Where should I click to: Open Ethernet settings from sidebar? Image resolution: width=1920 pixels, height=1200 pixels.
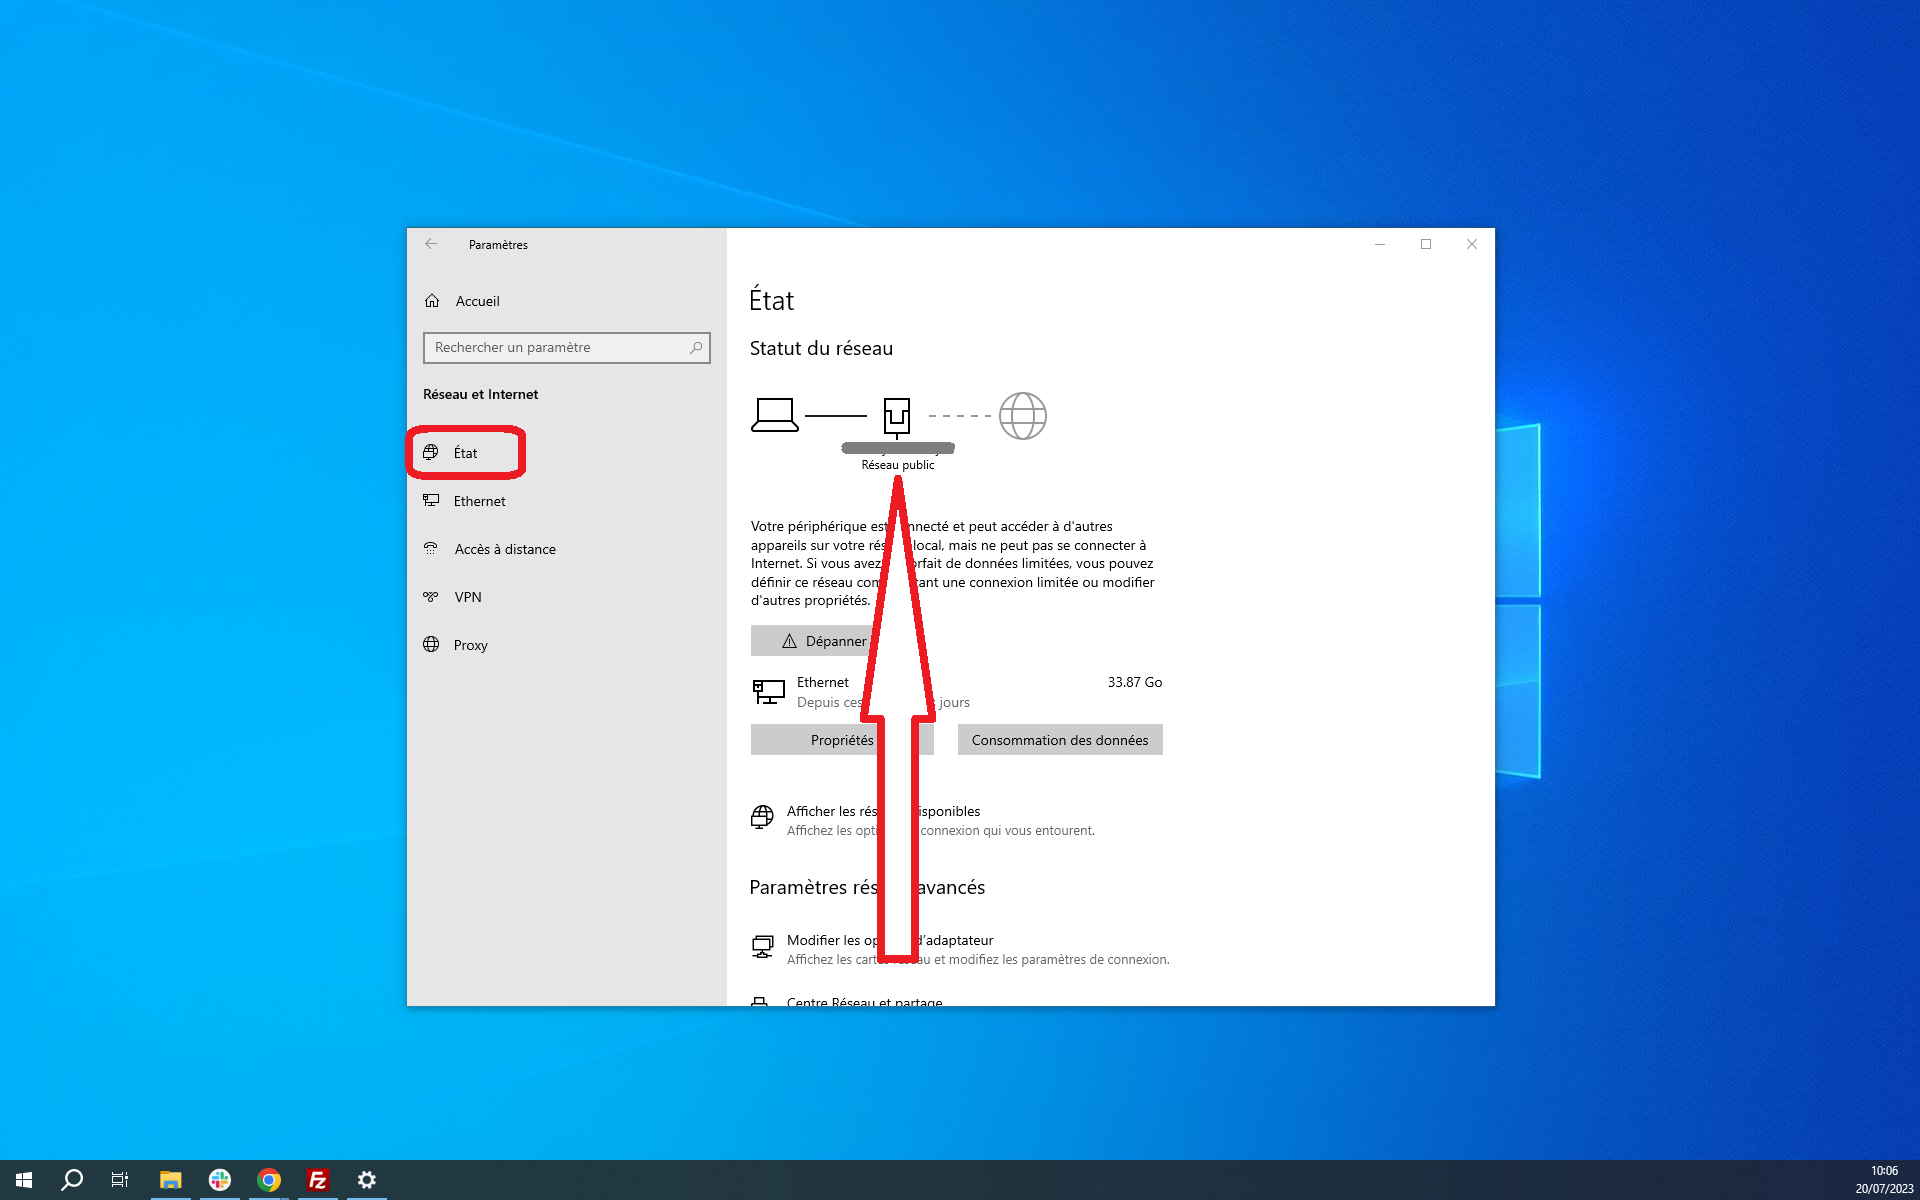(479, 500)
